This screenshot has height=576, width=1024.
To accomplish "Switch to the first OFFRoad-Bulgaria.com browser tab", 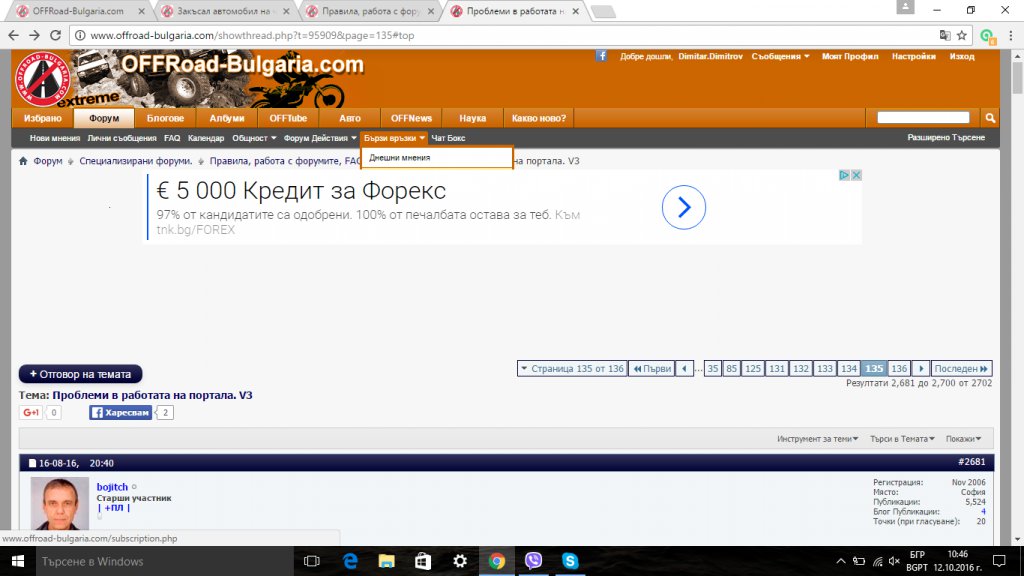I will 80,11.
